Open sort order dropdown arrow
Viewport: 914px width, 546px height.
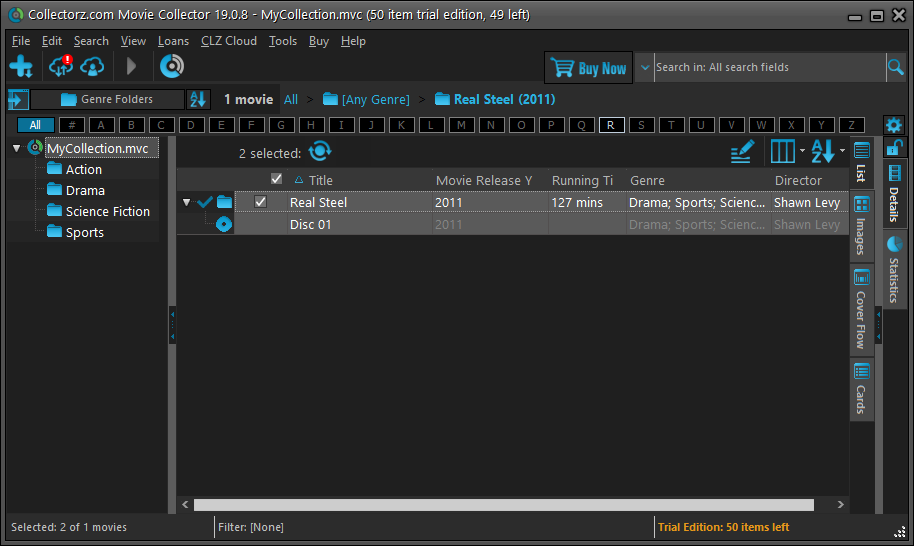point(842,151)
